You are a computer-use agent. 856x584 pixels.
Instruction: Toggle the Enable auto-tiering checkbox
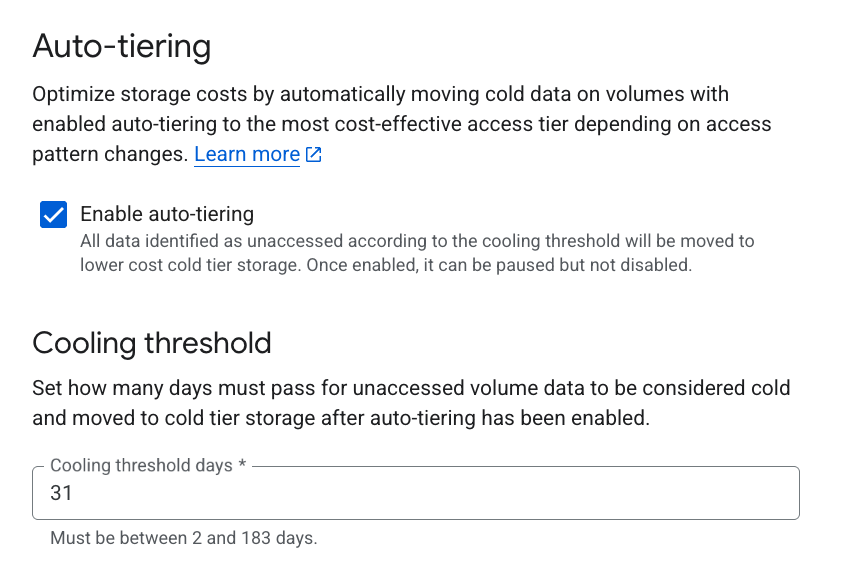coord(54,214)
